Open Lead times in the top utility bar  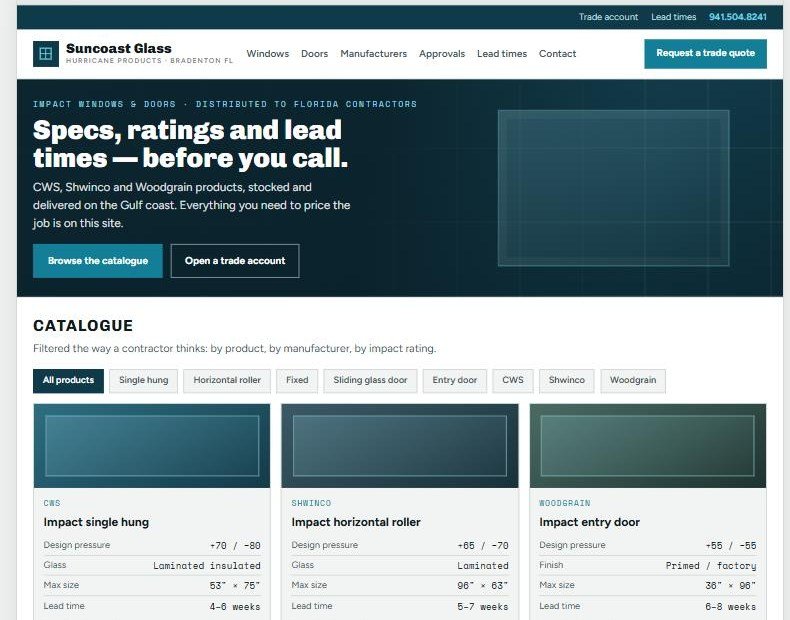(x=673, y=17)
